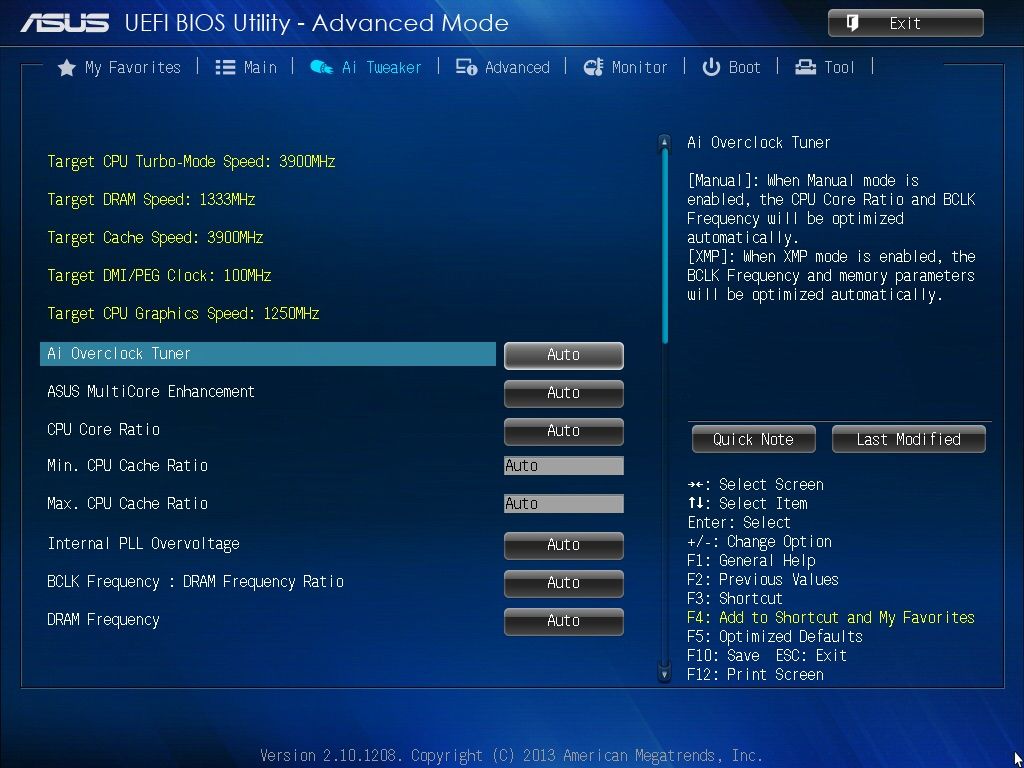This screenshot has height=768, width=1024.
Task: Change the CPU Core Ratio setting
Action: 563,431
